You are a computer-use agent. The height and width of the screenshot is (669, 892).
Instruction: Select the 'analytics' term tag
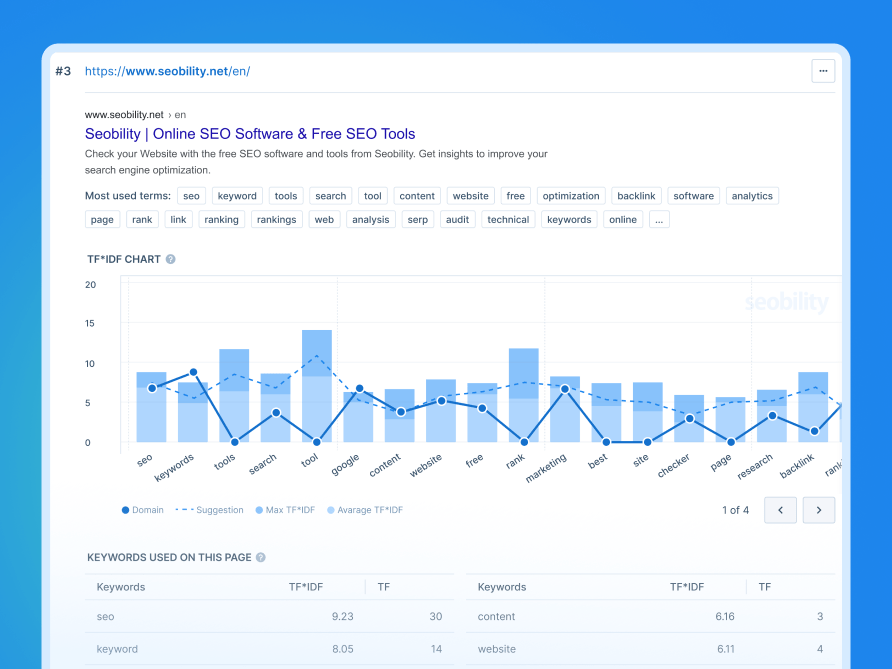752,196
